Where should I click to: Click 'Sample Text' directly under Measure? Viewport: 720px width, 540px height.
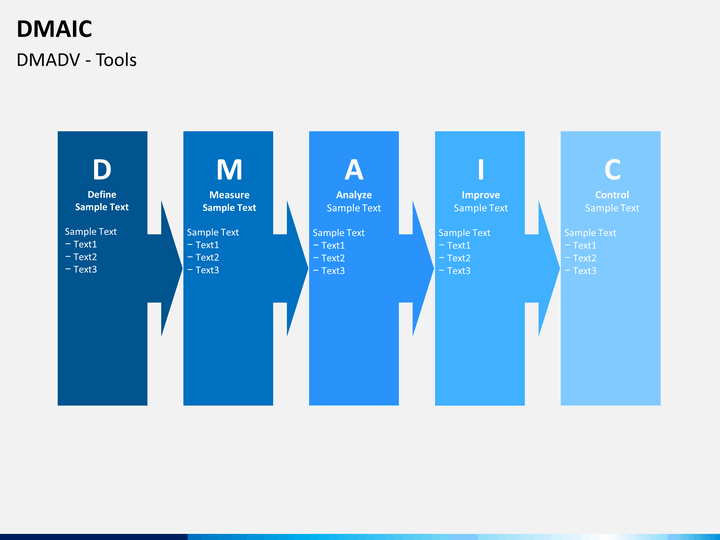click(229, 208)
